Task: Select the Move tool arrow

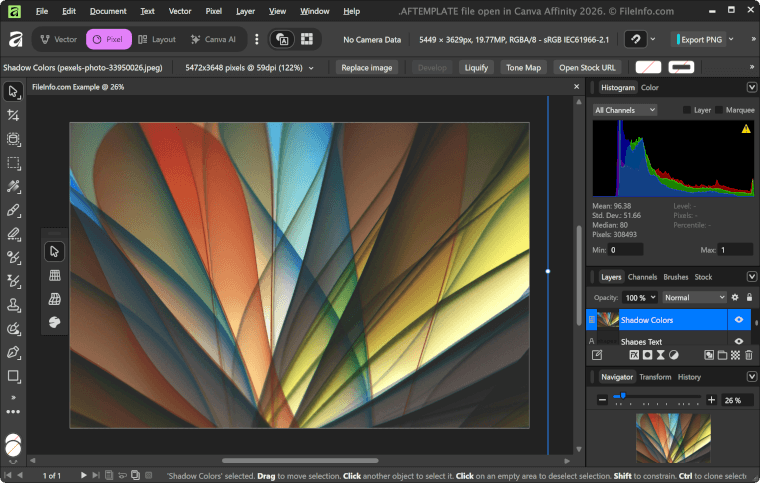Action: 13,92
